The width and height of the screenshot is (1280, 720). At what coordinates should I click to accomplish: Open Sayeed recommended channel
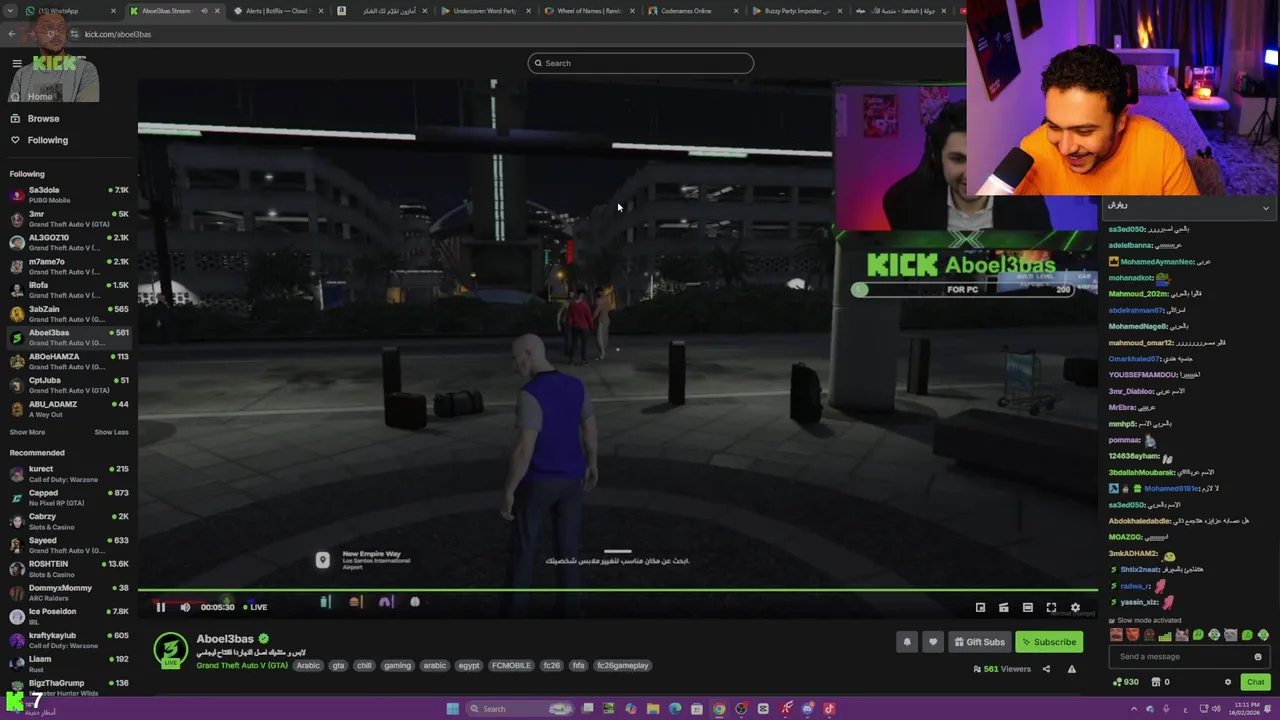(68, 545)
